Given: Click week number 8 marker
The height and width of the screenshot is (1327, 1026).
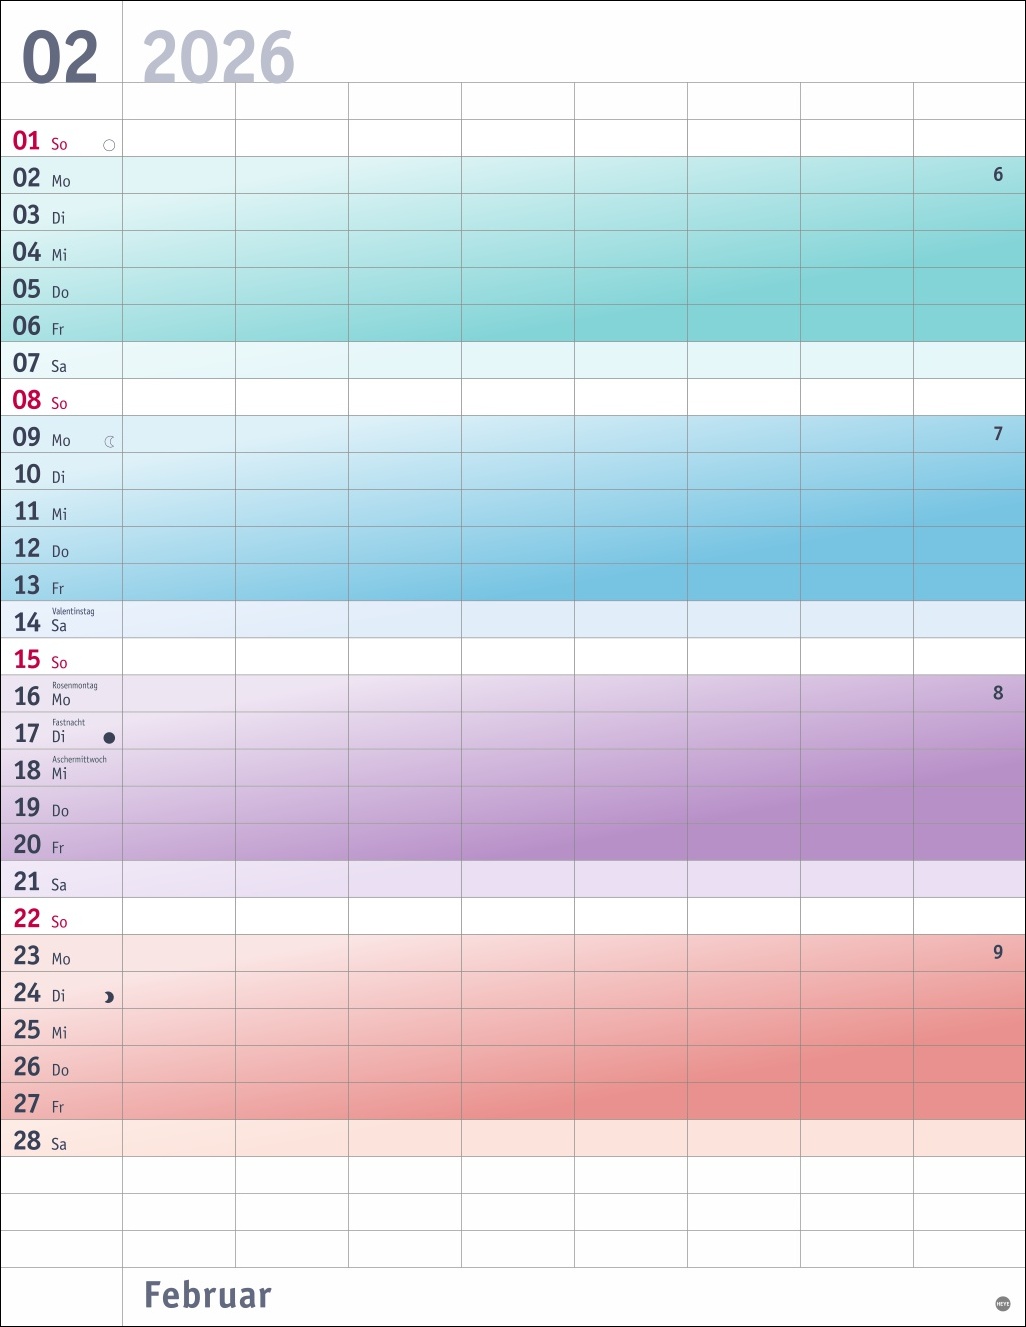Looking at the screenshot, I should [998, 693].
